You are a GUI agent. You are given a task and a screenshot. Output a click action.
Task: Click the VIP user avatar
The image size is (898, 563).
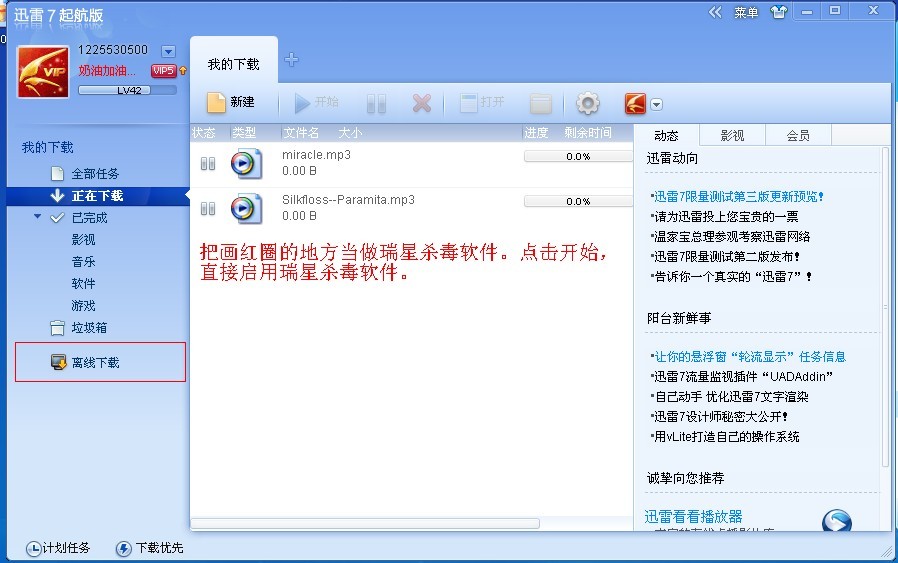tap(44, 72)
